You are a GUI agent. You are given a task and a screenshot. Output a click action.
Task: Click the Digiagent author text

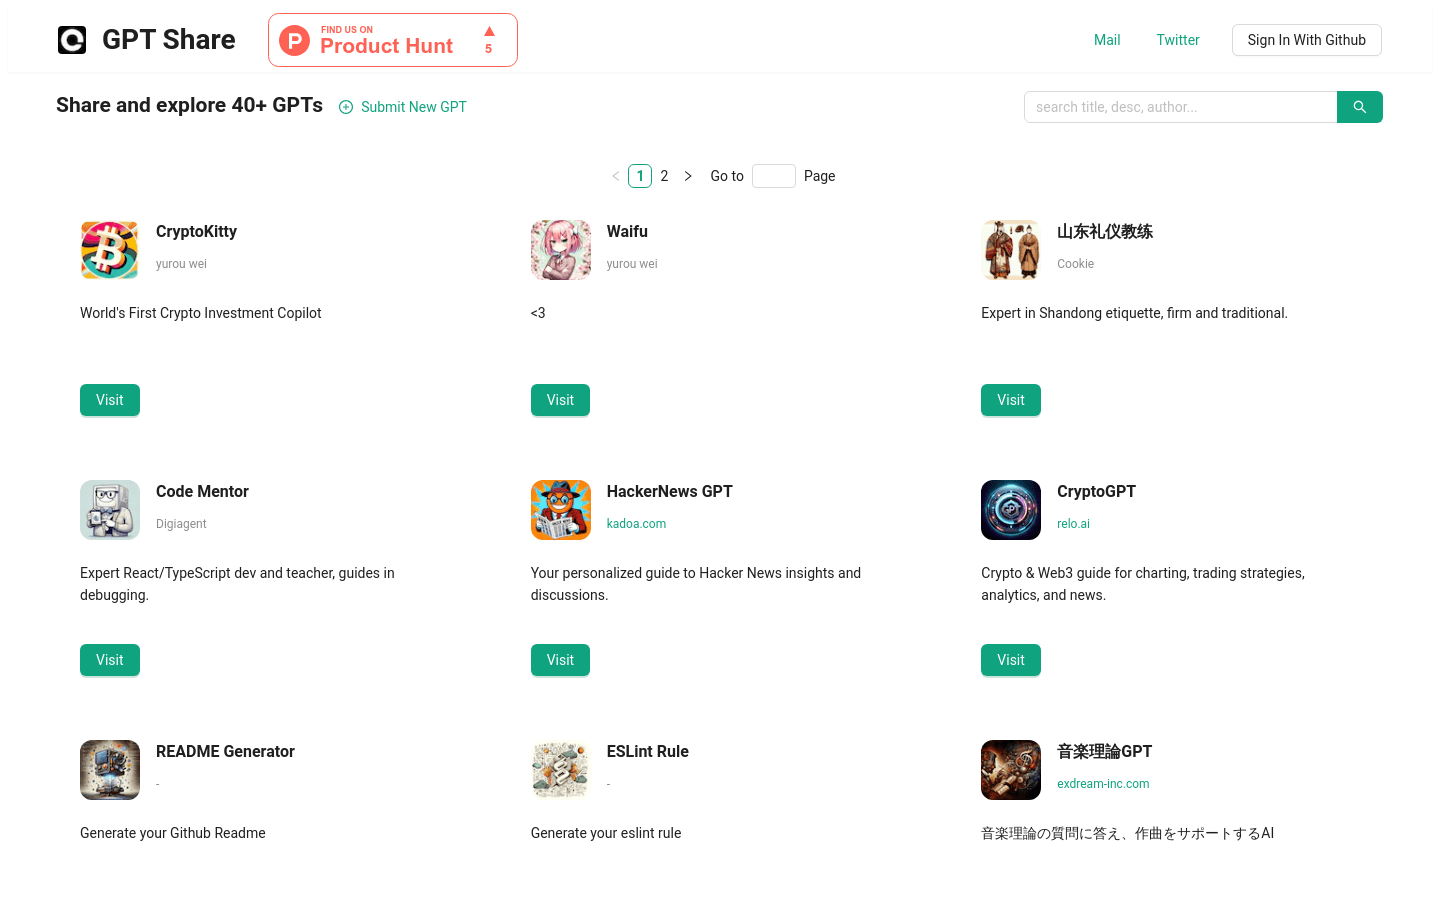pyautogui.click(x=181, y=524)
